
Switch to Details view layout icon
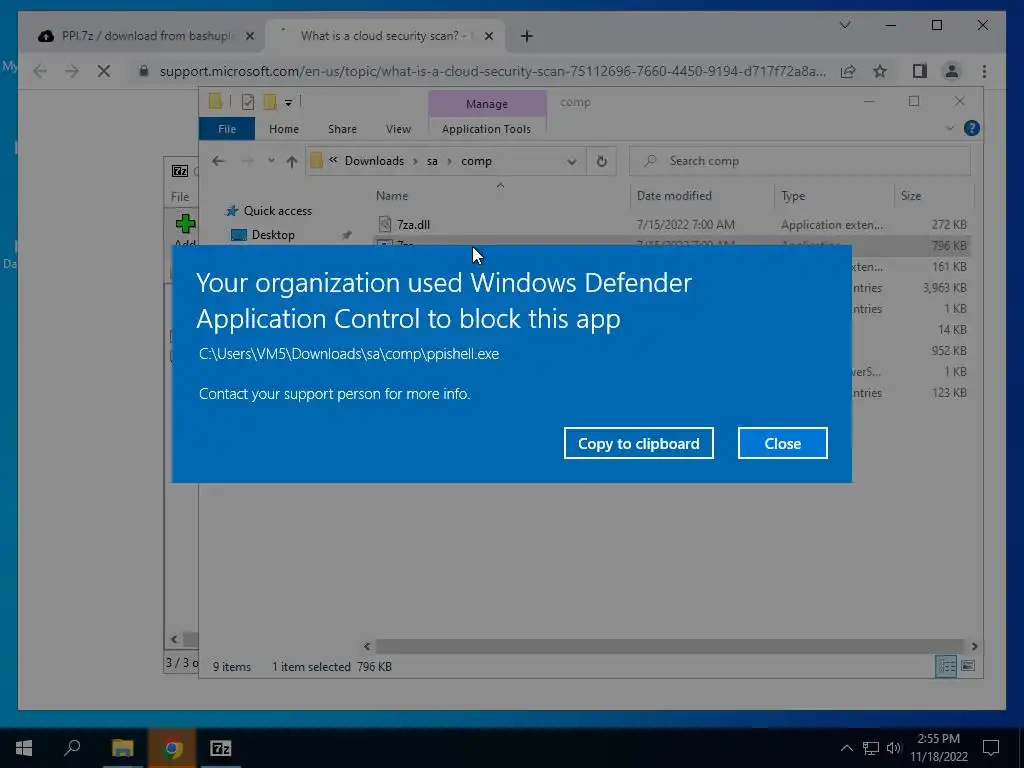[946, 666]
